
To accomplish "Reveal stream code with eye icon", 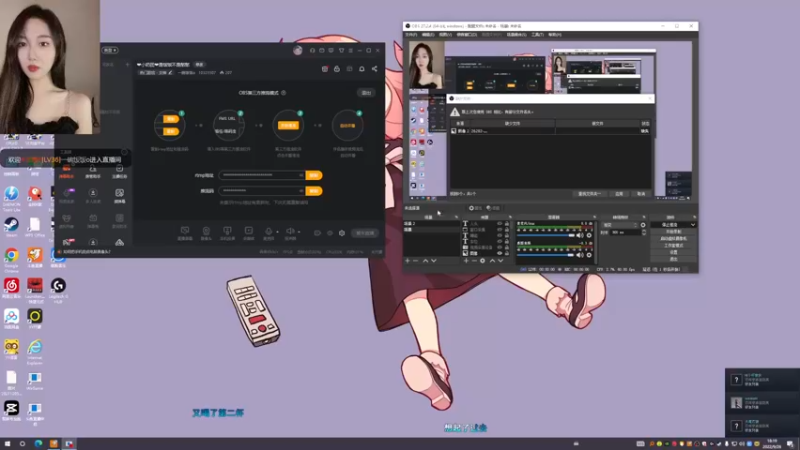I will [301, 190].
